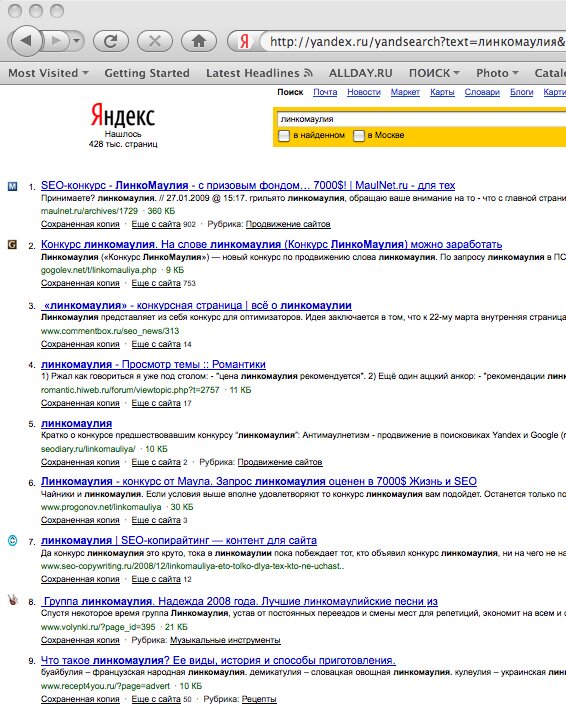Click the search field containing линкомаулия
Viewport: 566px width, 712px height.
point(422,119)
